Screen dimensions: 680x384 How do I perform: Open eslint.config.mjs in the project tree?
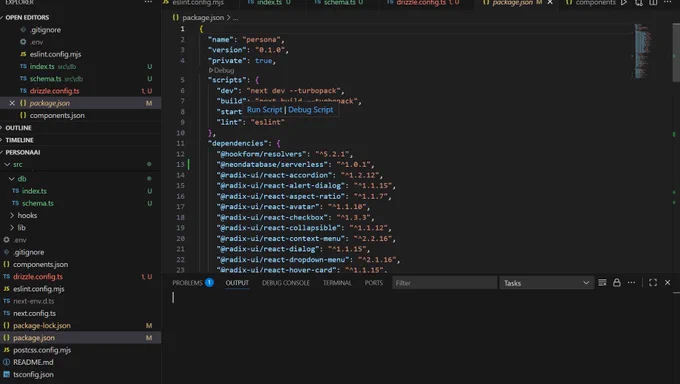coord(39,289)
